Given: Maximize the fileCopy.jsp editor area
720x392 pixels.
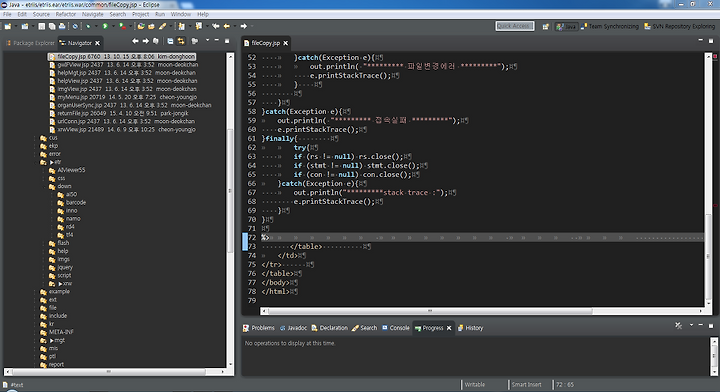Looking at the screenshot, I should tap(711, 41).
